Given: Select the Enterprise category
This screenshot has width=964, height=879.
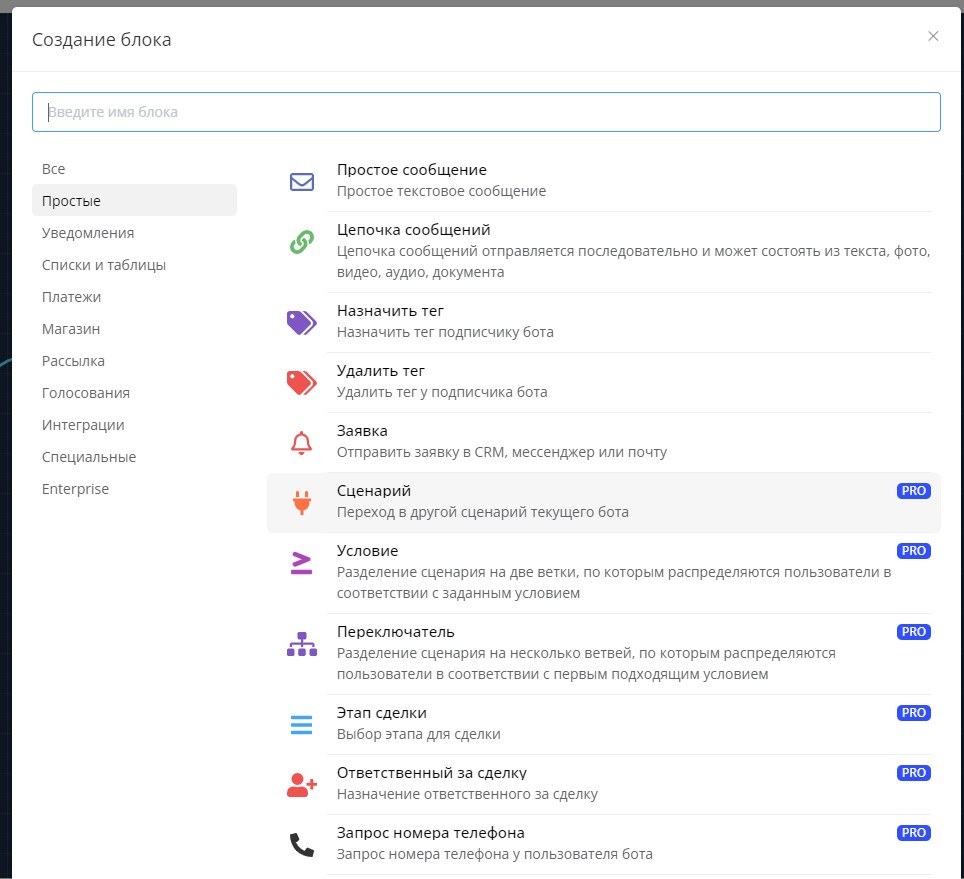Looking at the screenshot, I should point(75,489).
